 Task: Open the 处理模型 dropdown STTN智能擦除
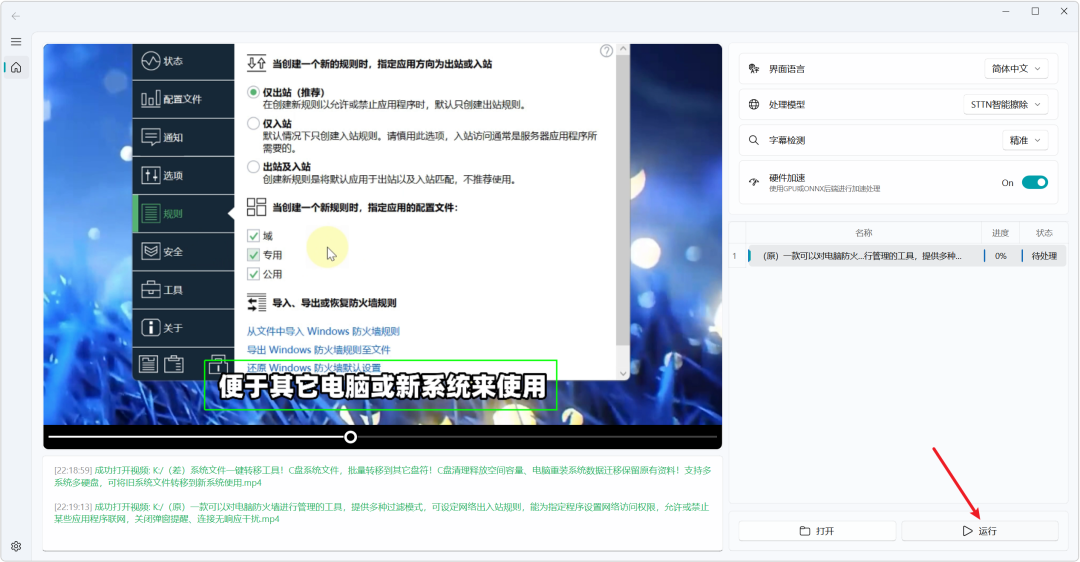[1005, 105]
